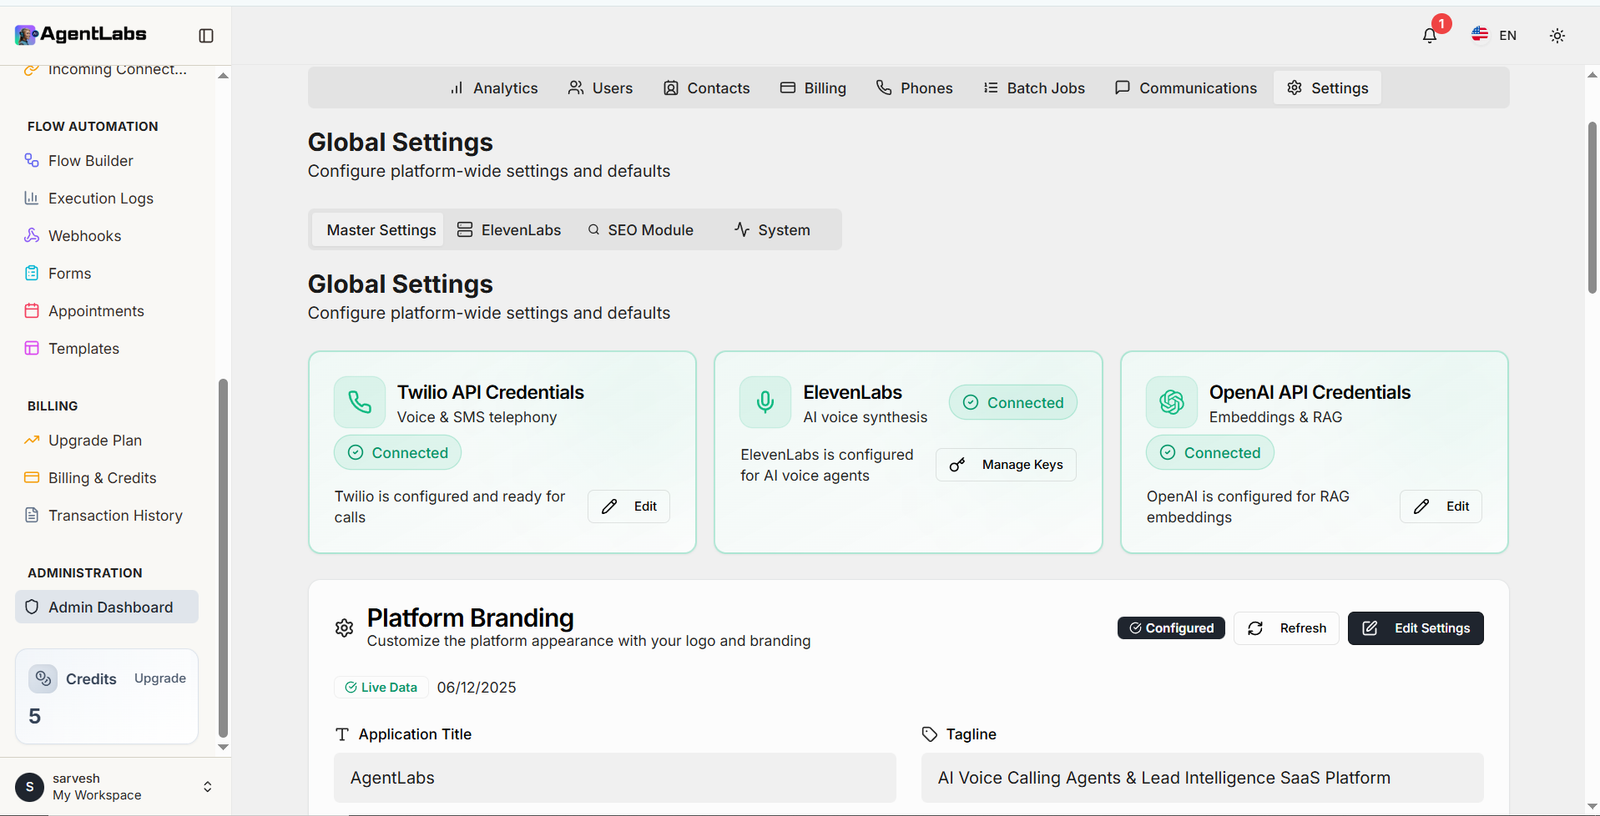The height and width of the screenshot is (816, 1600).
Task: Click the Tagline input field
Action: click(x=1203, y=778)
